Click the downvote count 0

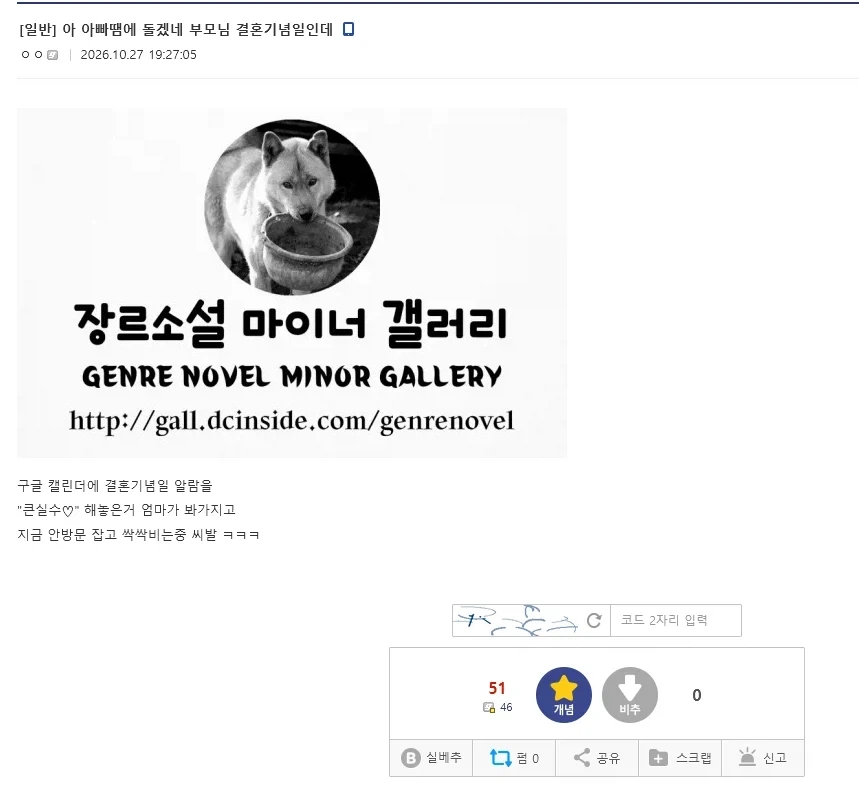tap(697, 695)
